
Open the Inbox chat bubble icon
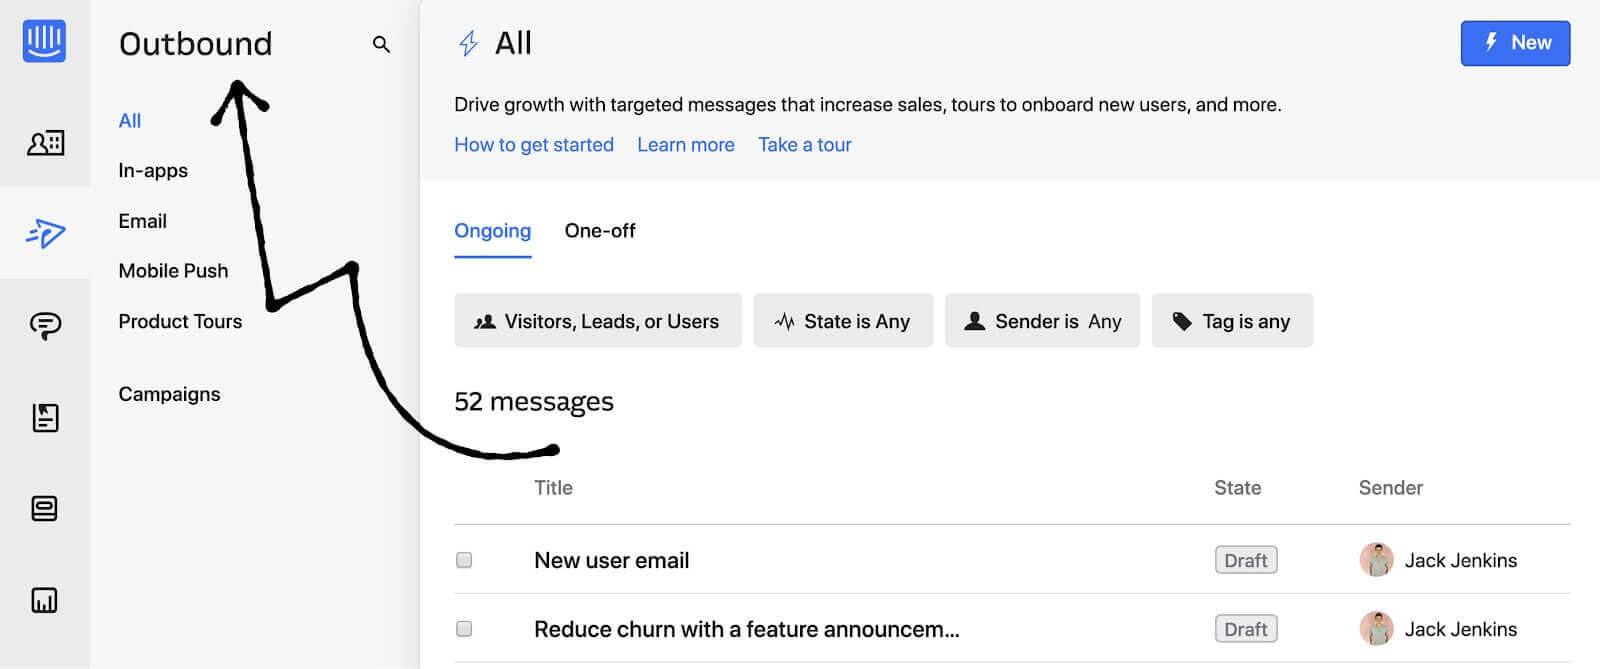45,325
